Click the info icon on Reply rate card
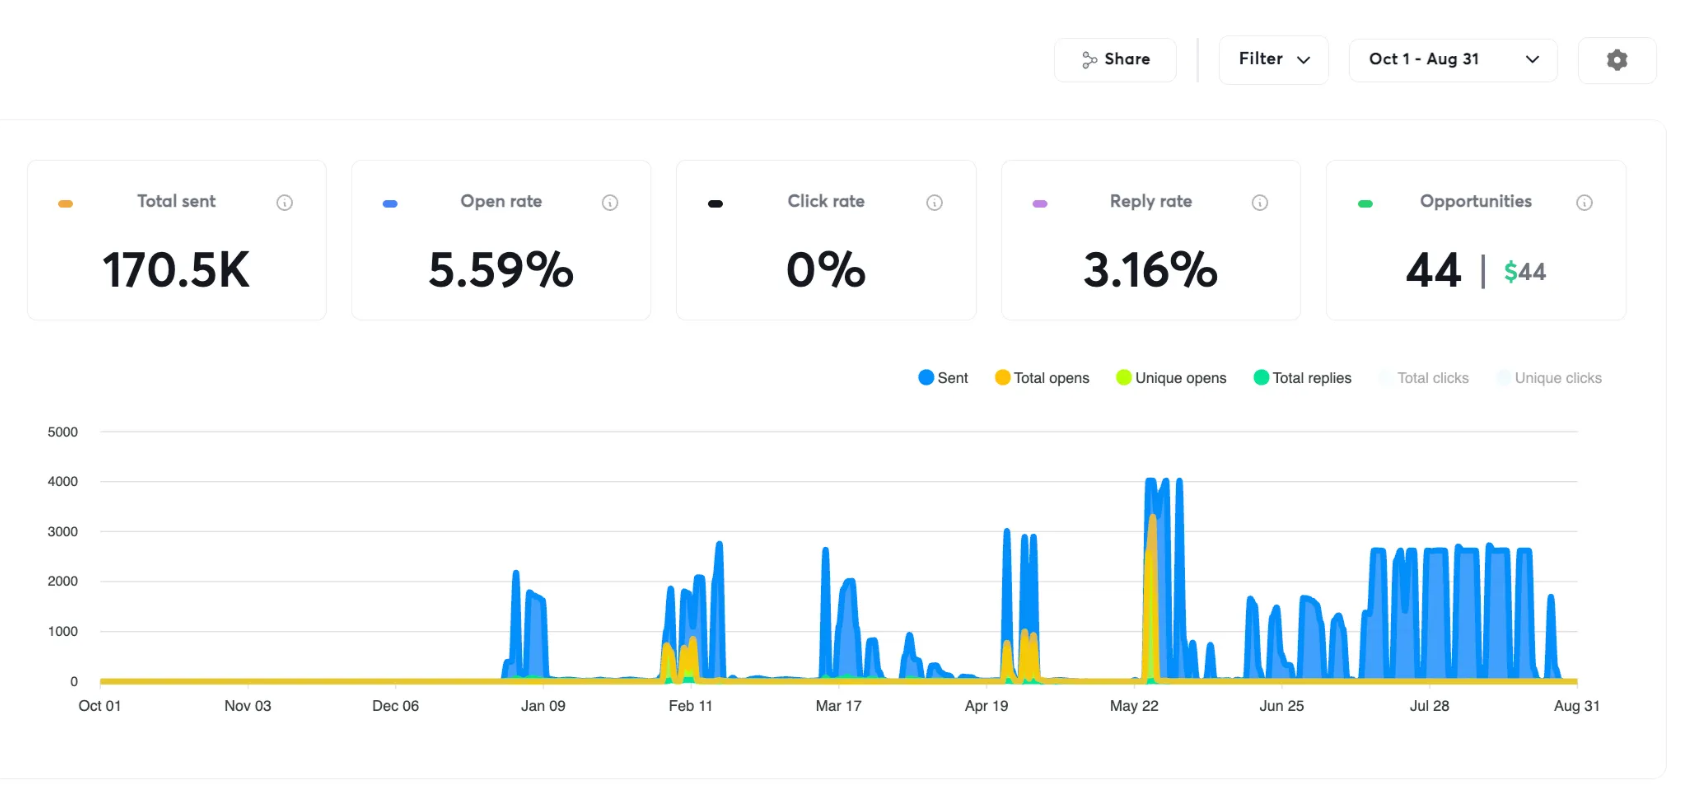Image resolution: width=1694 pixels, height=785 pixels. pos(1260,203)
